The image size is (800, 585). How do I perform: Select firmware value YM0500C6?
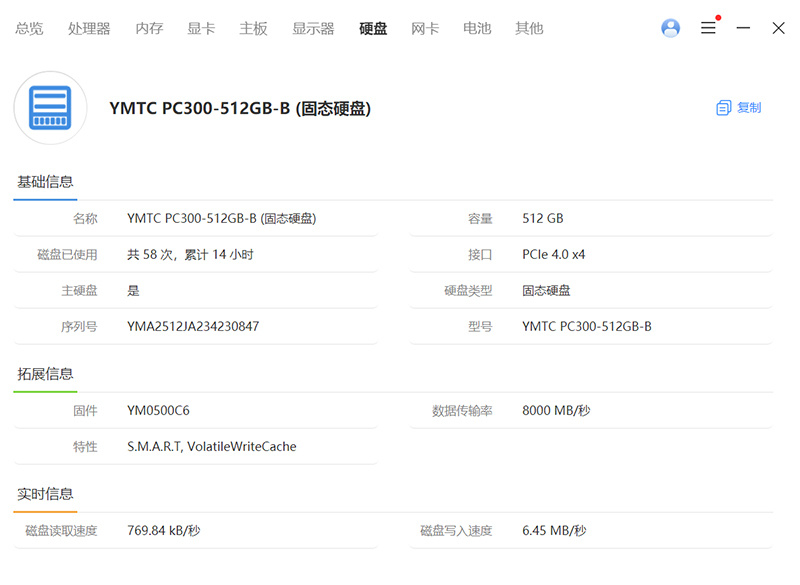158,411
